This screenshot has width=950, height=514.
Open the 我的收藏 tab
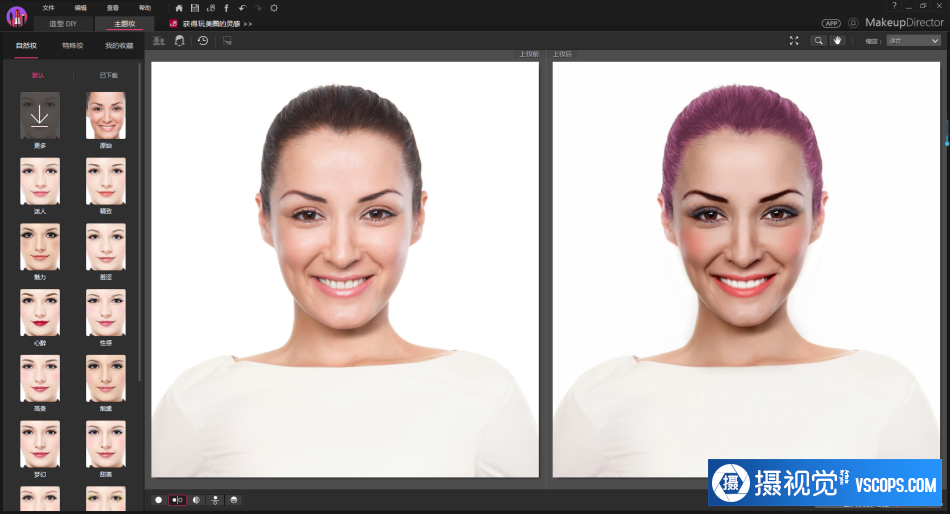119,45
